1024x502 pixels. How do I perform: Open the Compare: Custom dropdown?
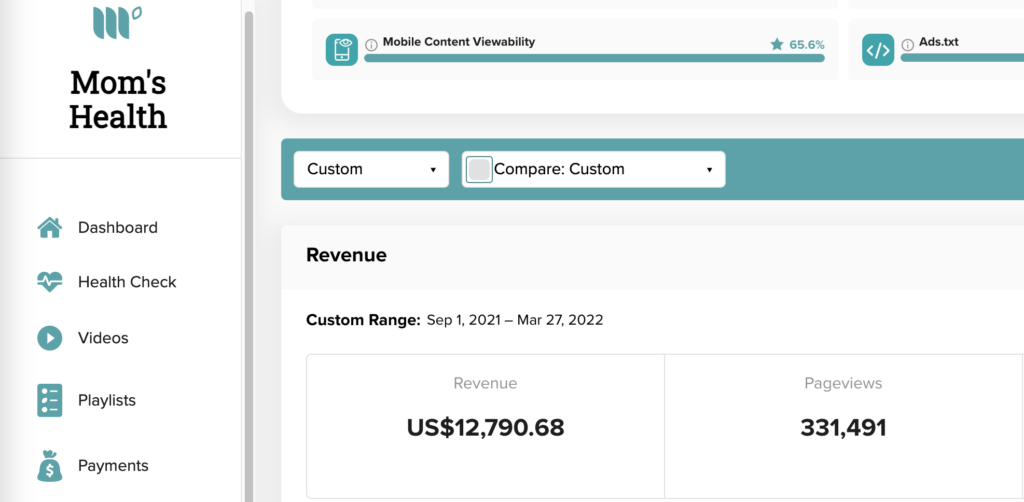[594, 170]
